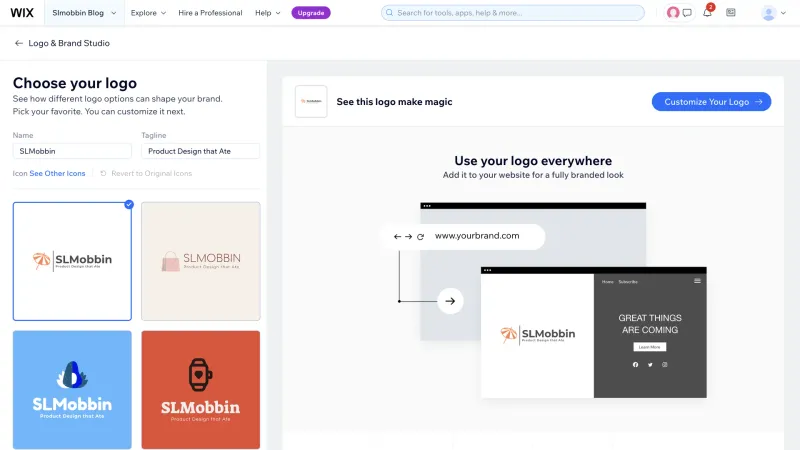Screen dimensions: 800x450
Task: Select the blue background logo option
Action: (72, 390)
